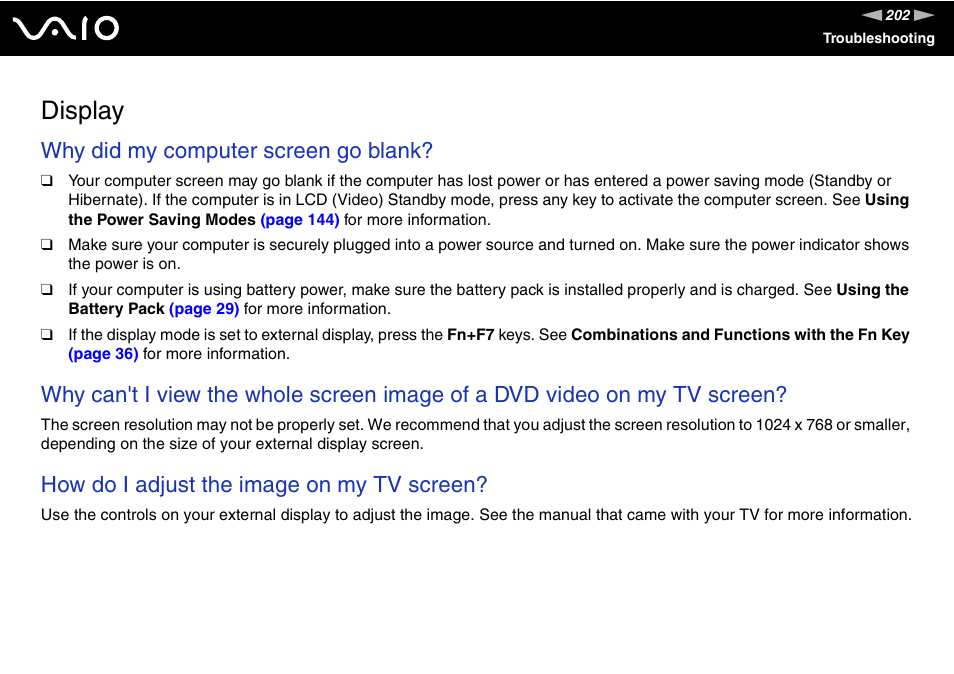The image size is (954, 674).
Task: Click bullet beside 'If the display mode is set'
Action: coord(47,335)
